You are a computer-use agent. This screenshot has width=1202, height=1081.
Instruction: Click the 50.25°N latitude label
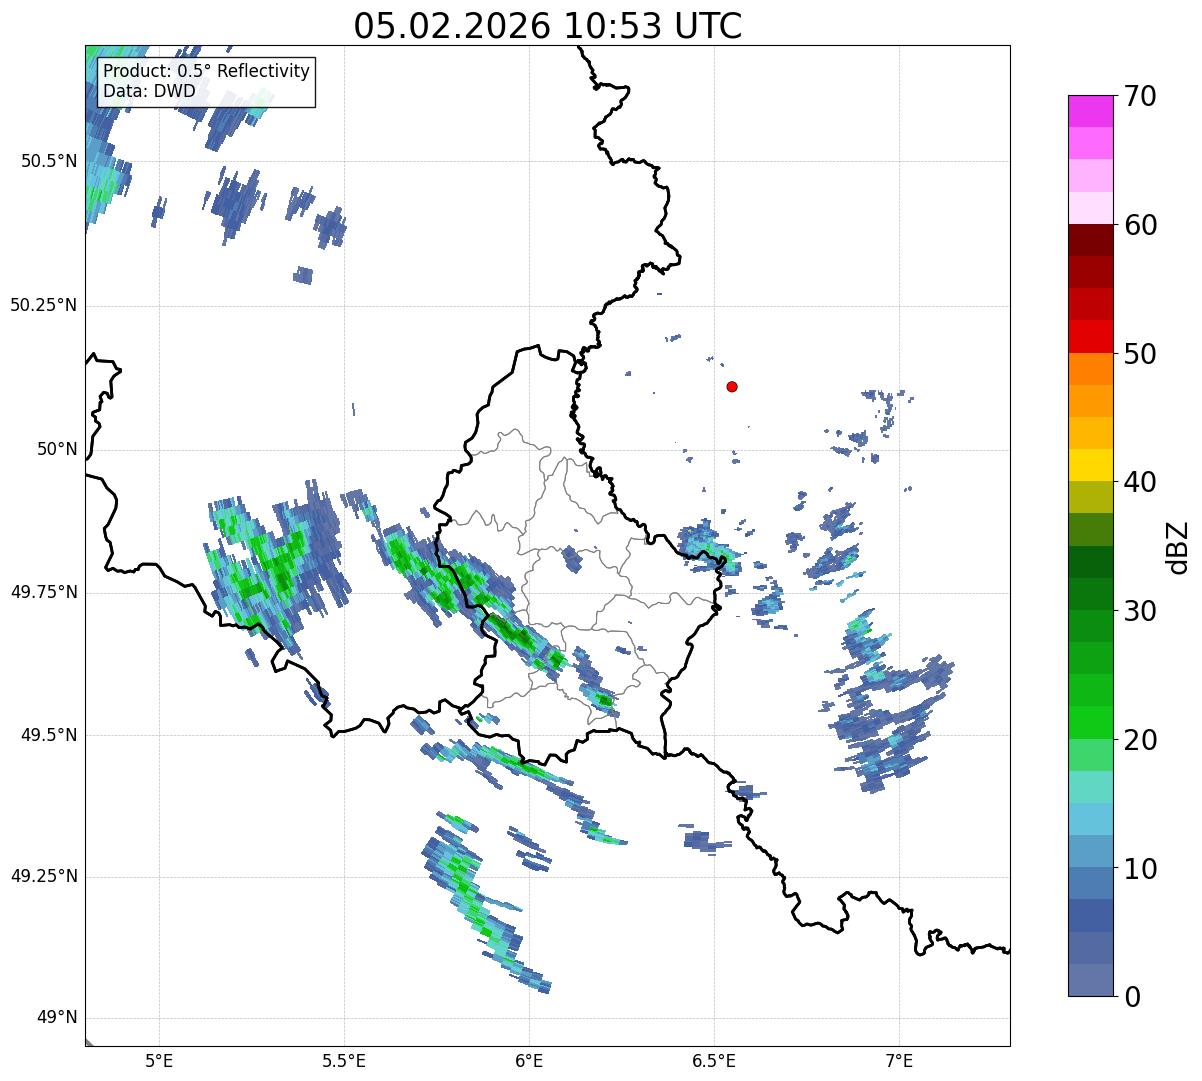click(x=44, y=305)
